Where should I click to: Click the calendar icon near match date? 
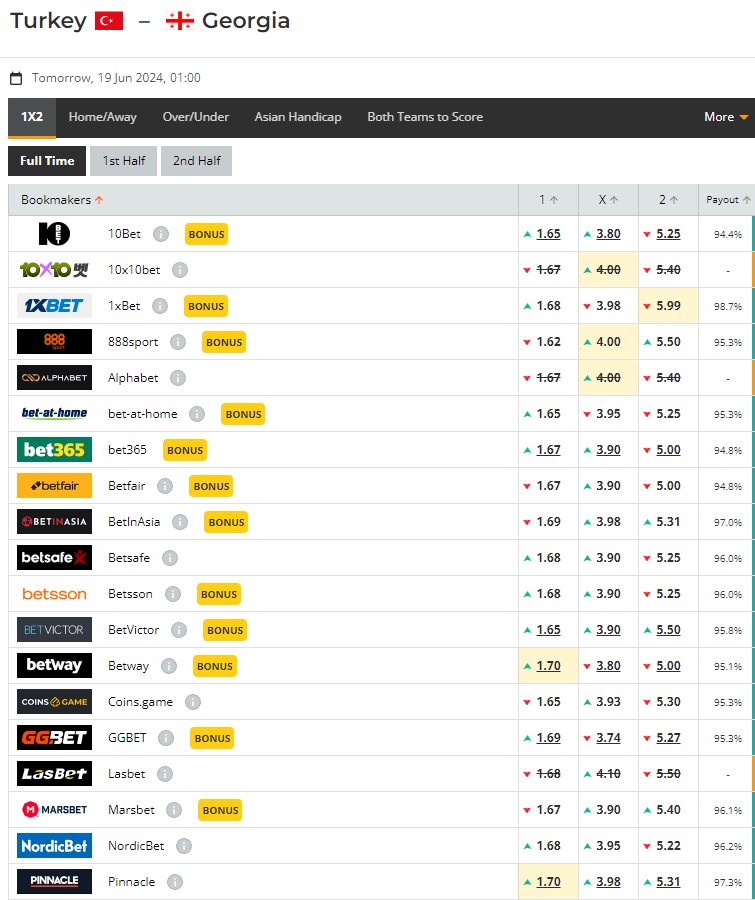click(17, 78)
